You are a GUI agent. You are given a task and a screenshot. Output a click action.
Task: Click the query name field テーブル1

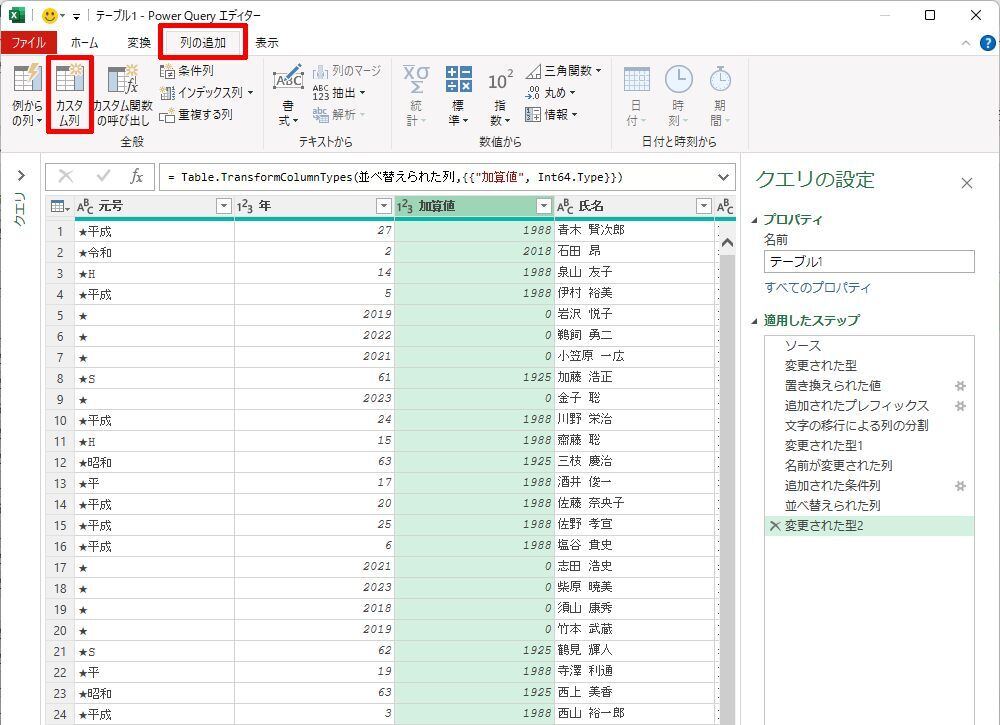[x=868, y=262]
